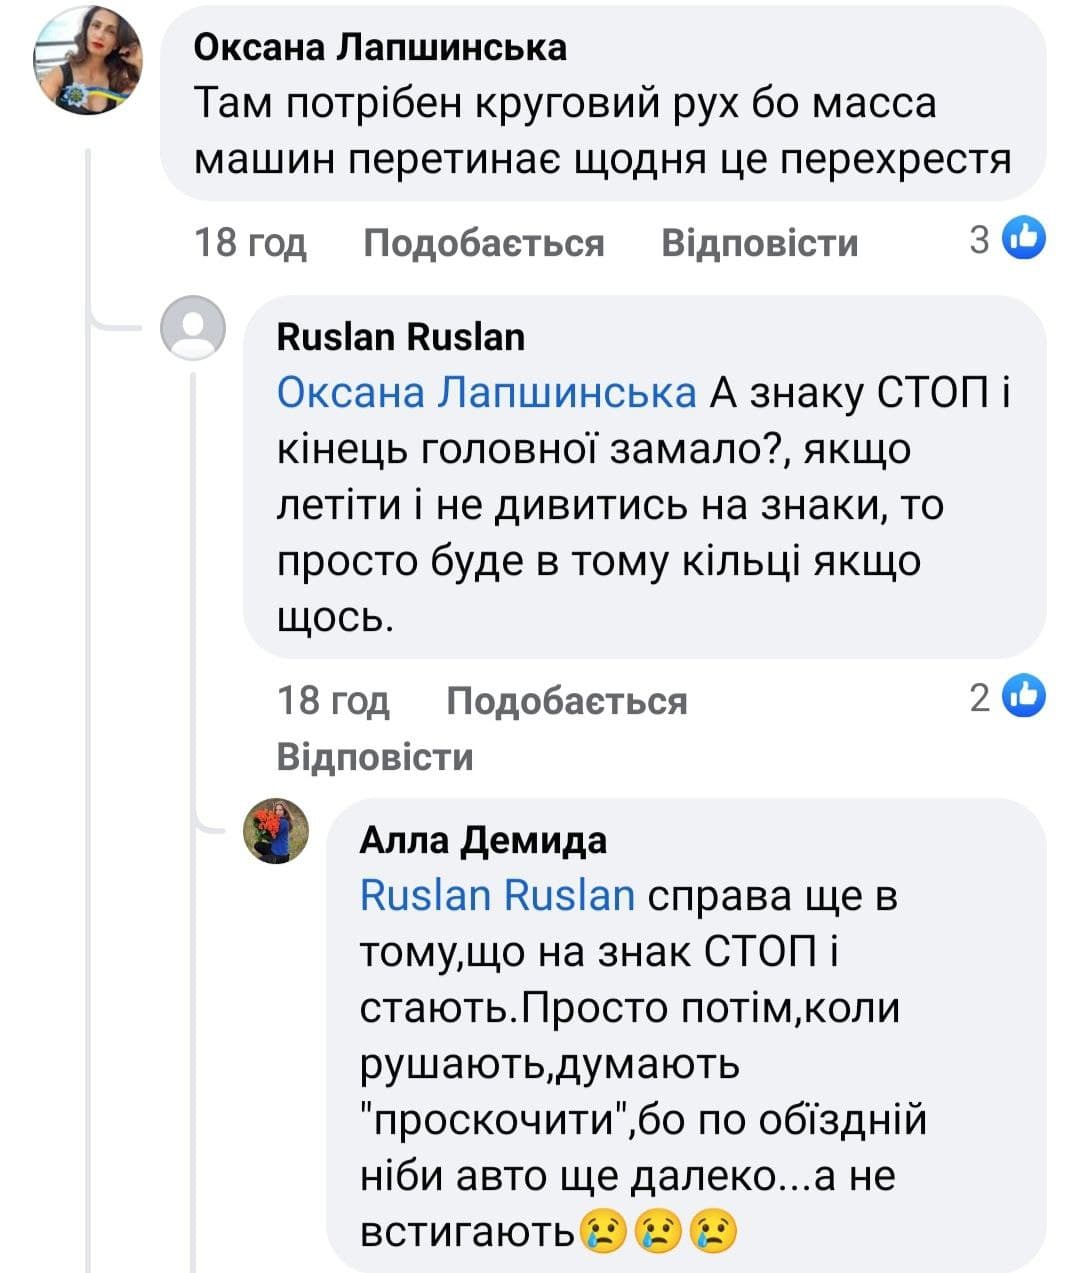The height and width of the screenshot is (1273, 1080).
Task: Click the blue like reaction icon beside count 2
Action: 1023,696
